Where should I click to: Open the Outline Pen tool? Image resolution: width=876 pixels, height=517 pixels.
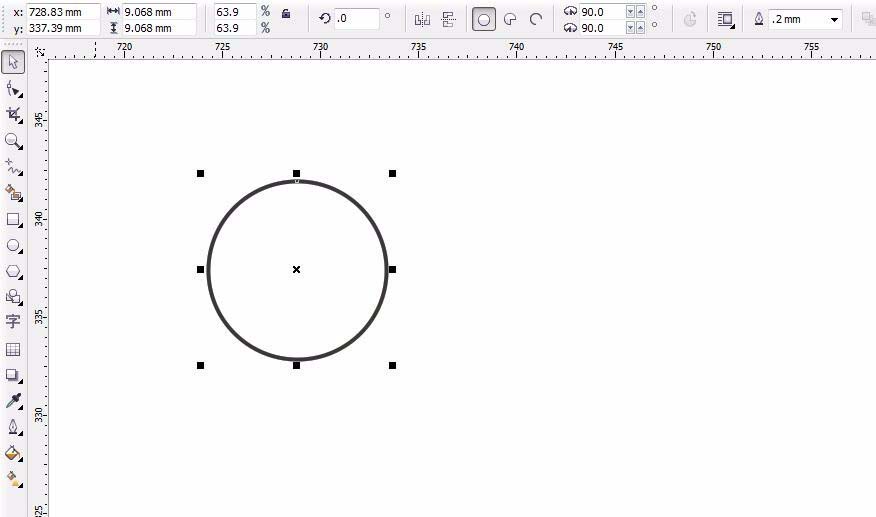point(13,427)
